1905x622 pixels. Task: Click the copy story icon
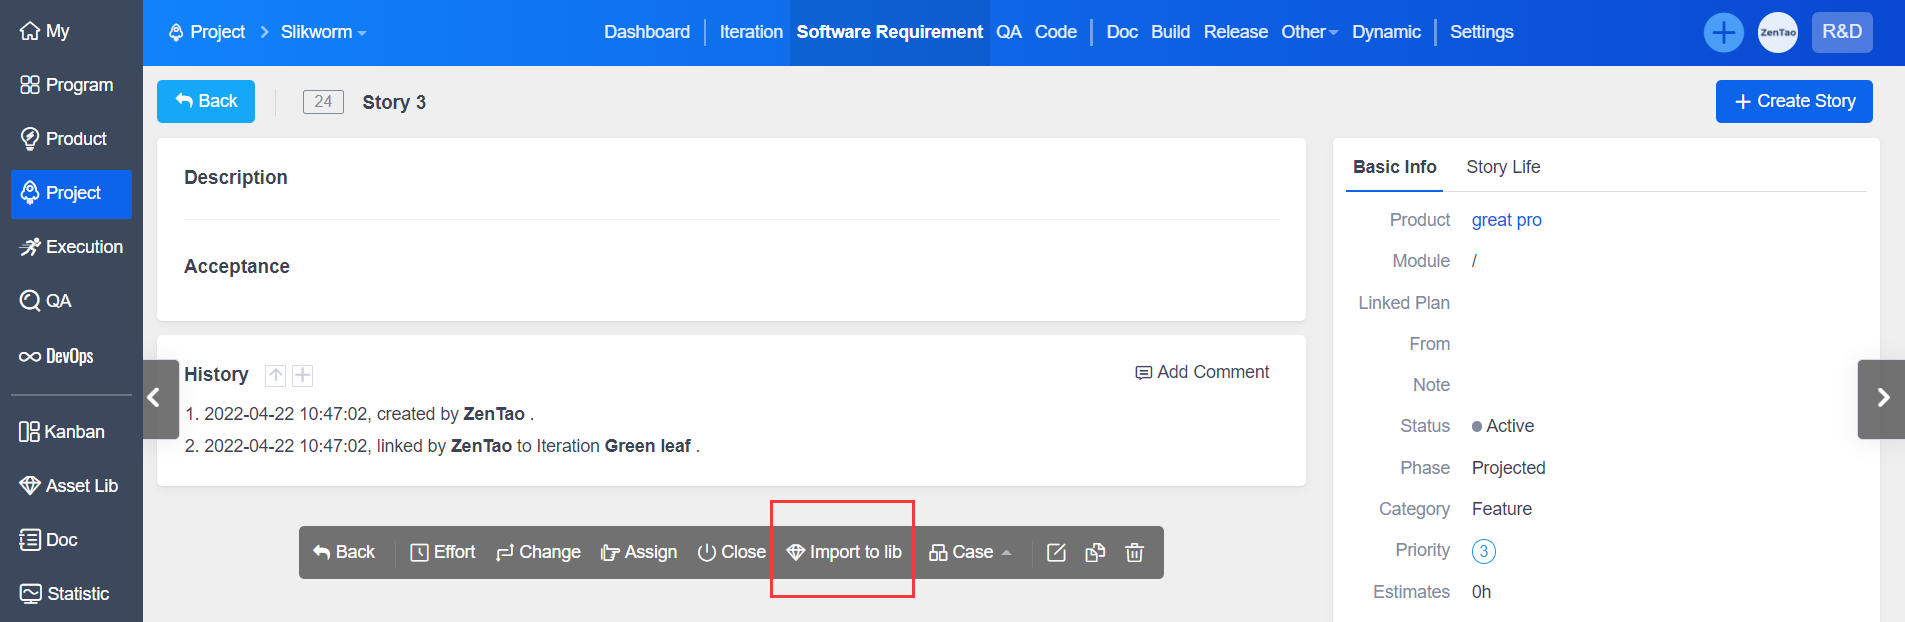(1095, 553)
